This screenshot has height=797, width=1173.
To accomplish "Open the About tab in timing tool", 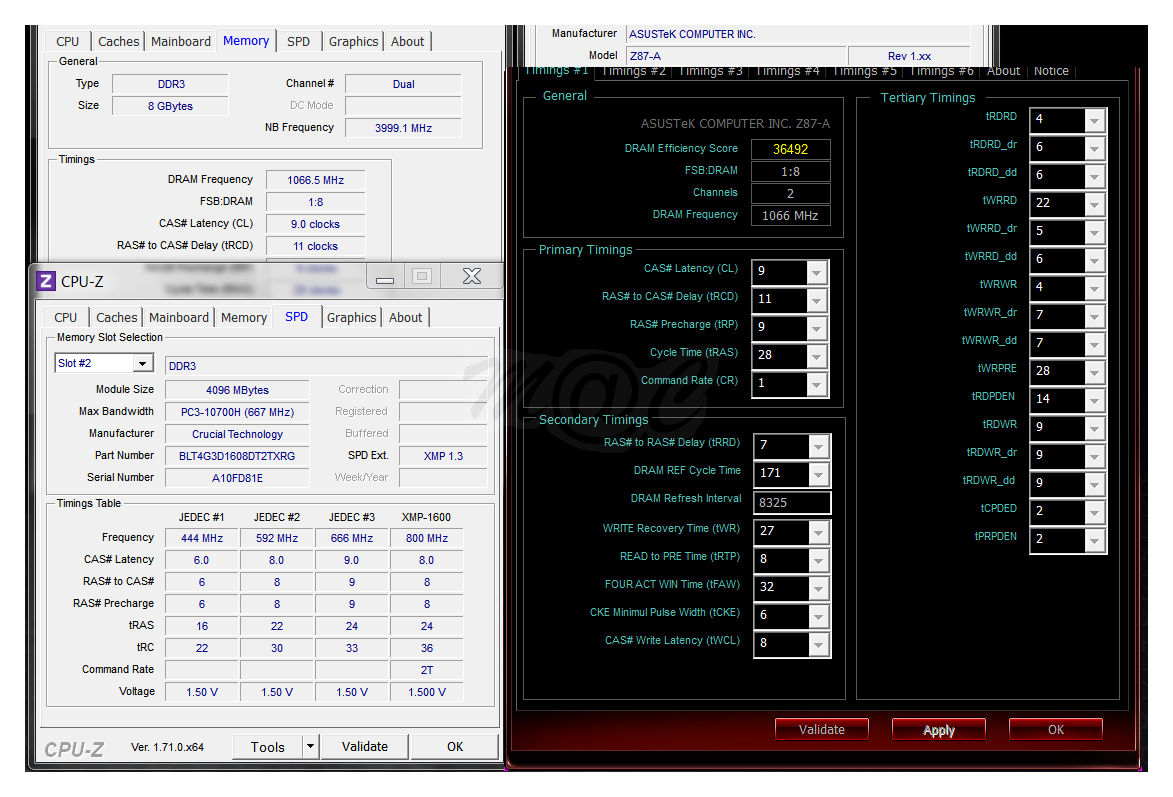I will tap(1003, 71).
